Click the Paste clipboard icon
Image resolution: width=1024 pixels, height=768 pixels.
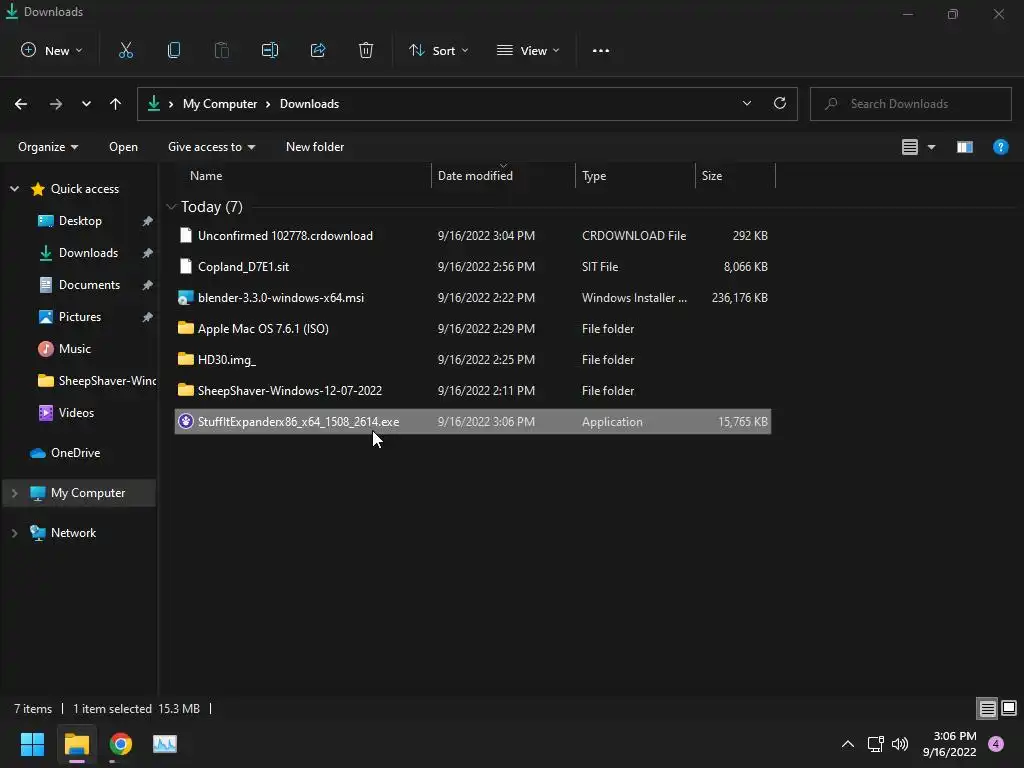(222, 50)
